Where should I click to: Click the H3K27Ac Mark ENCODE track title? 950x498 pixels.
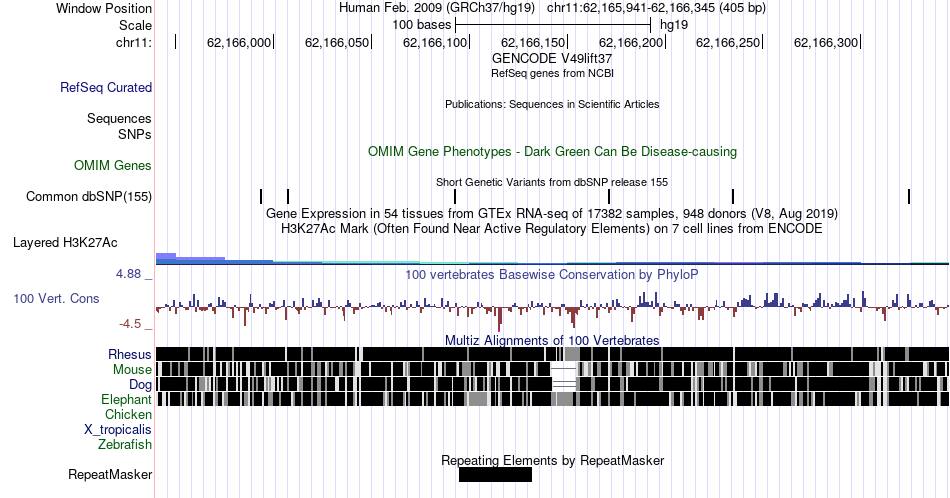[x=552, y=228]
